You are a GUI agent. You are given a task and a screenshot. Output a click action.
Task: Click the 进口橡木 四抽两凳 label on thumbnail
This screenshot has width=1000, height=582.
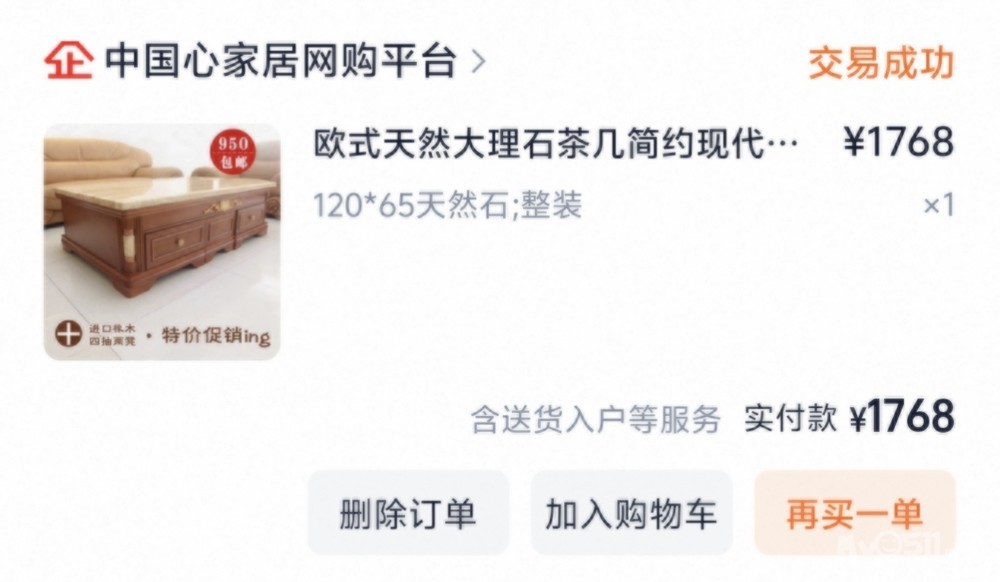pos(112,335)
